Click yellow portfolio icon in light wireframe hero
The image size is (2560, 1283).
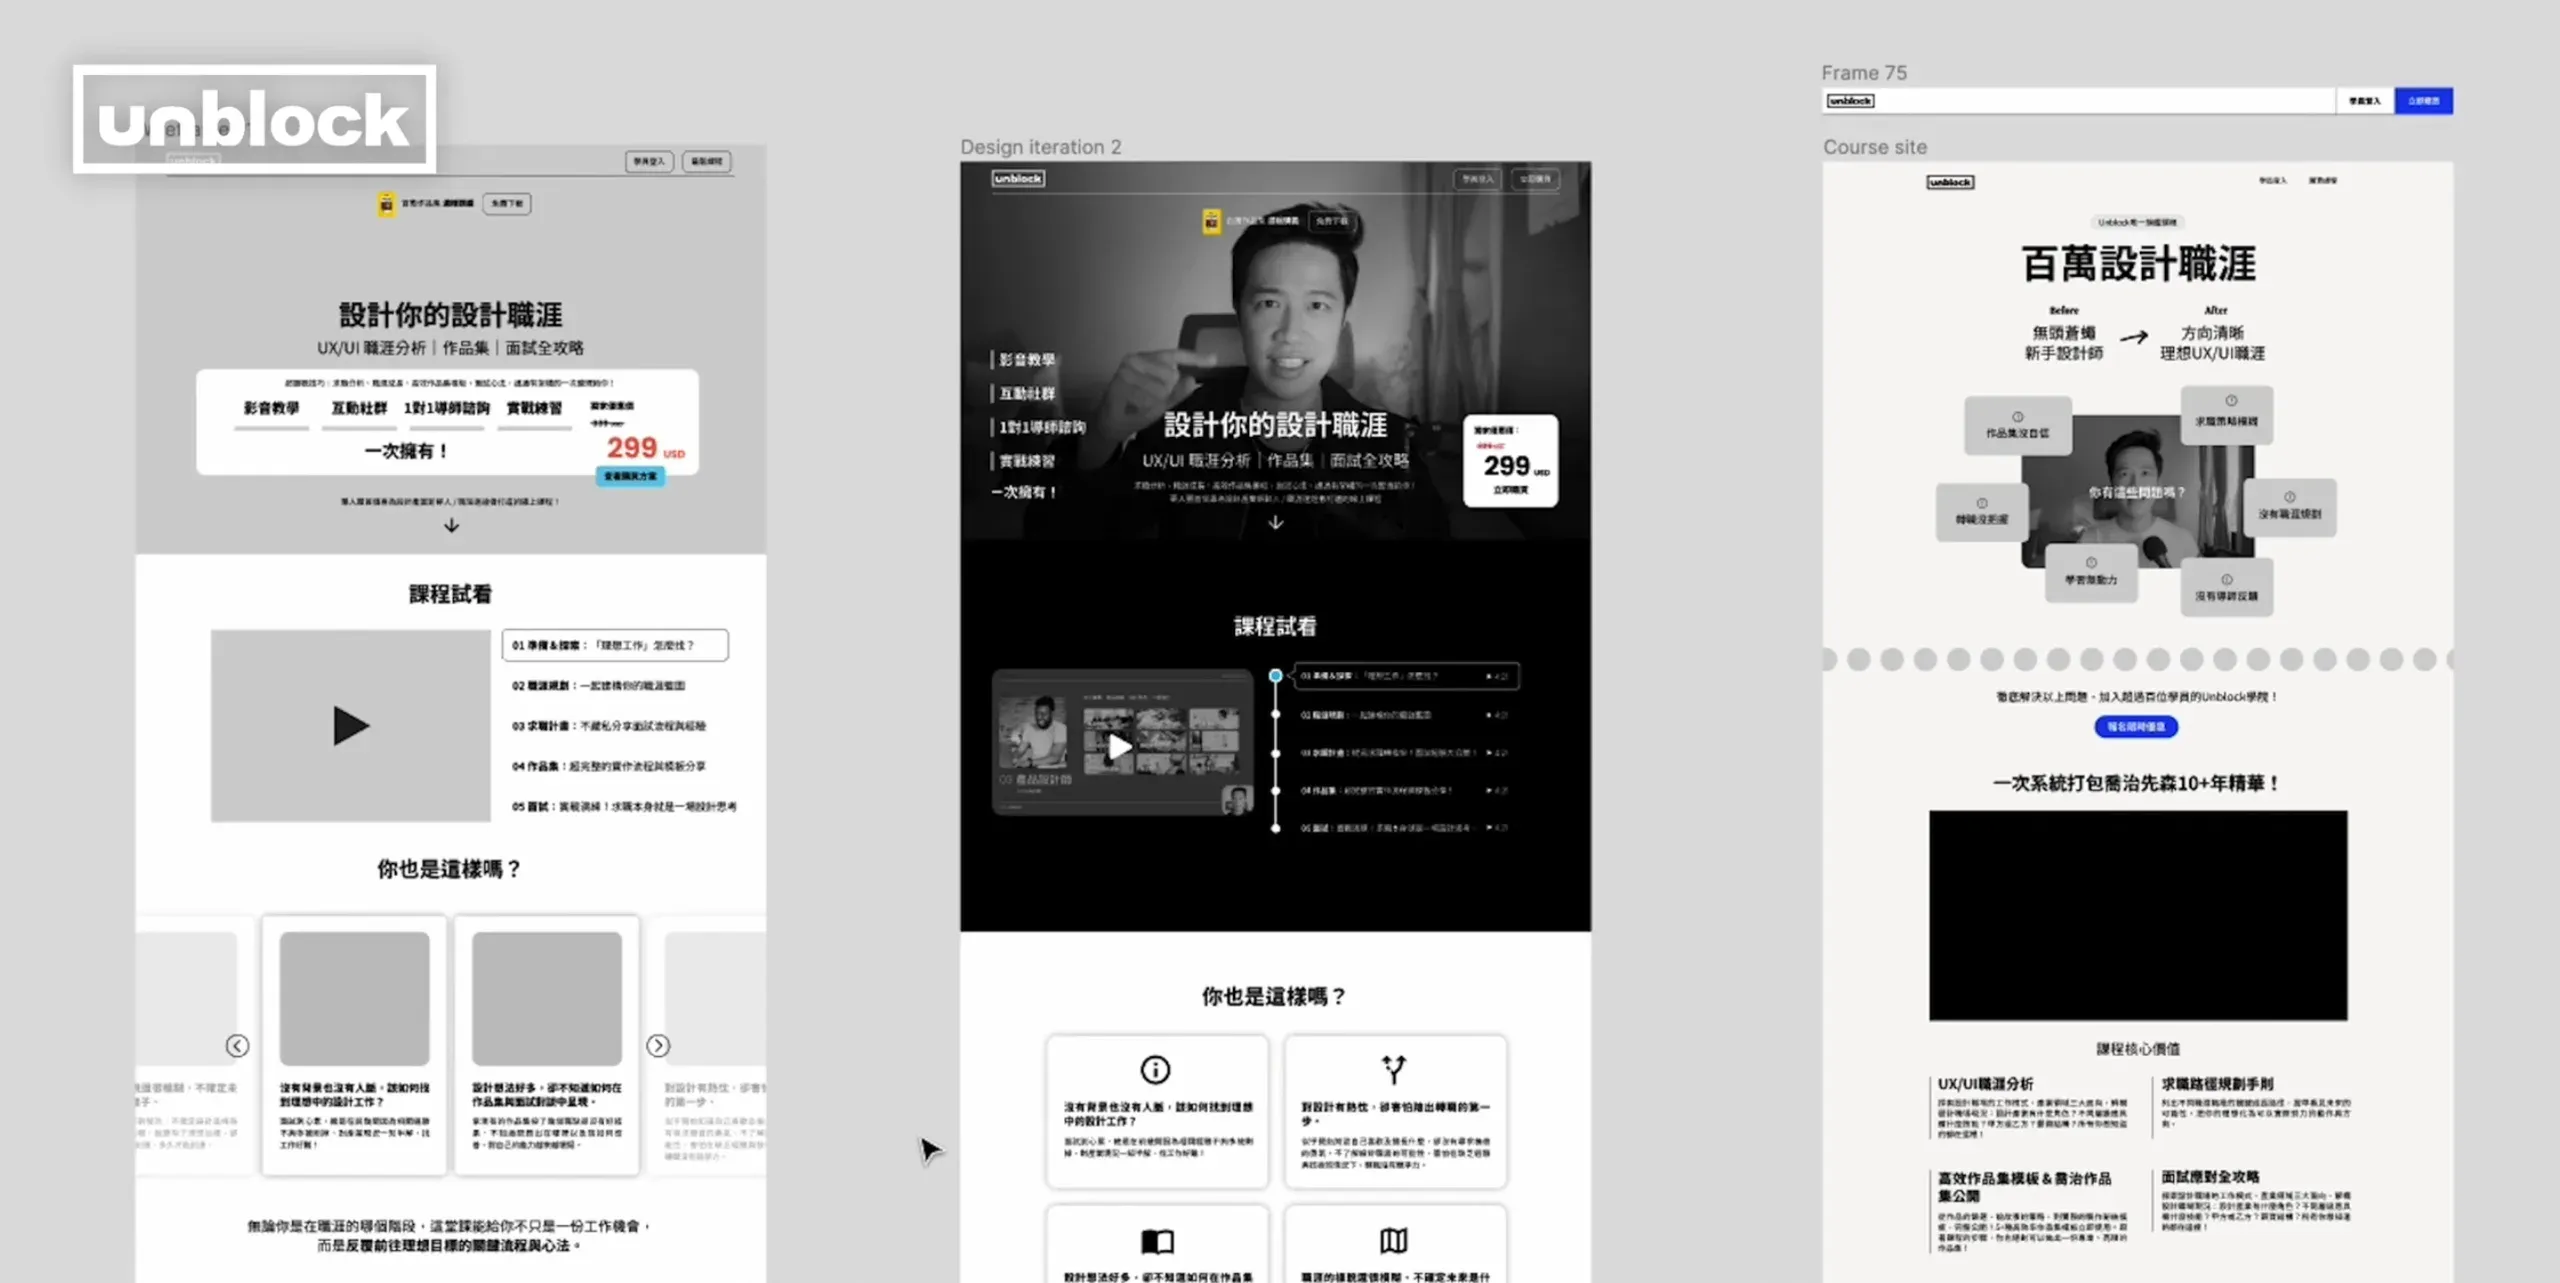[x=386, y=204]
